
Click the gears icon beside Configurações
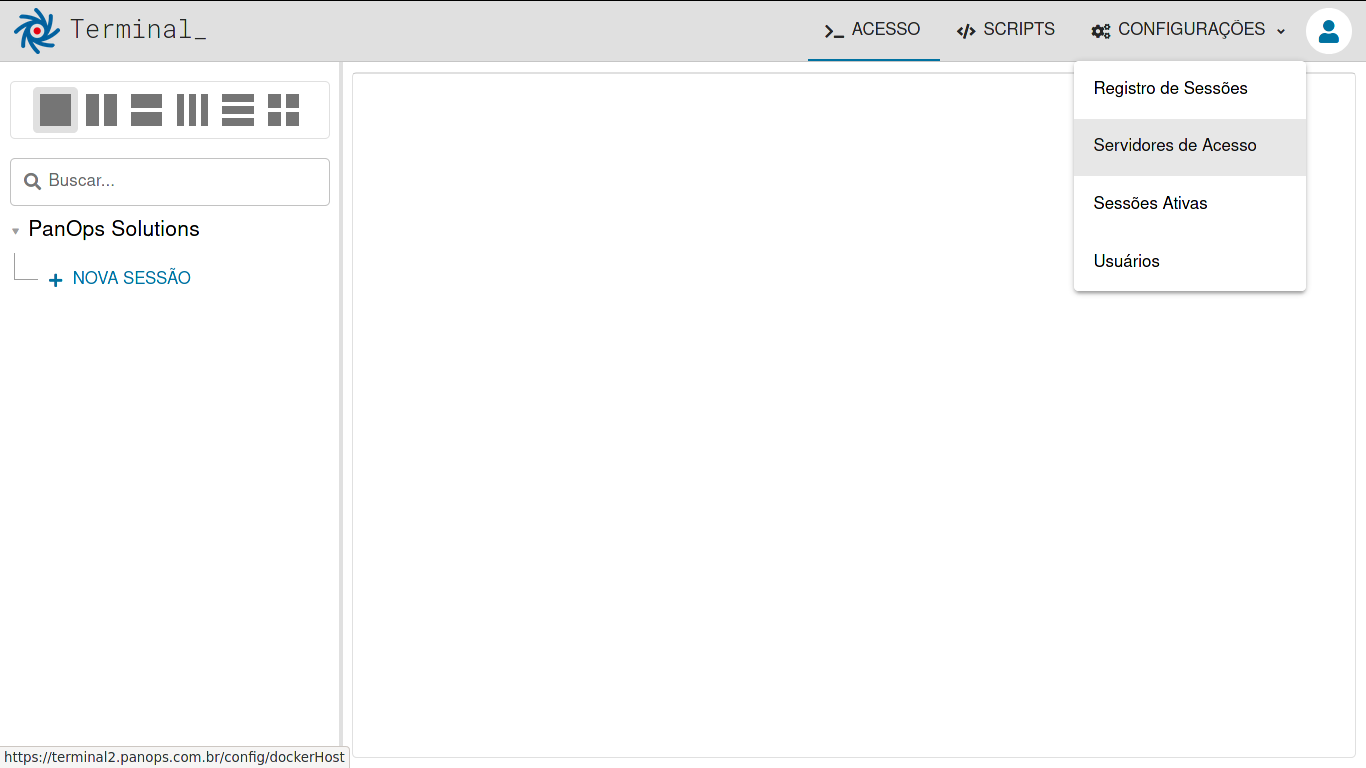[x=1101, y=31]
